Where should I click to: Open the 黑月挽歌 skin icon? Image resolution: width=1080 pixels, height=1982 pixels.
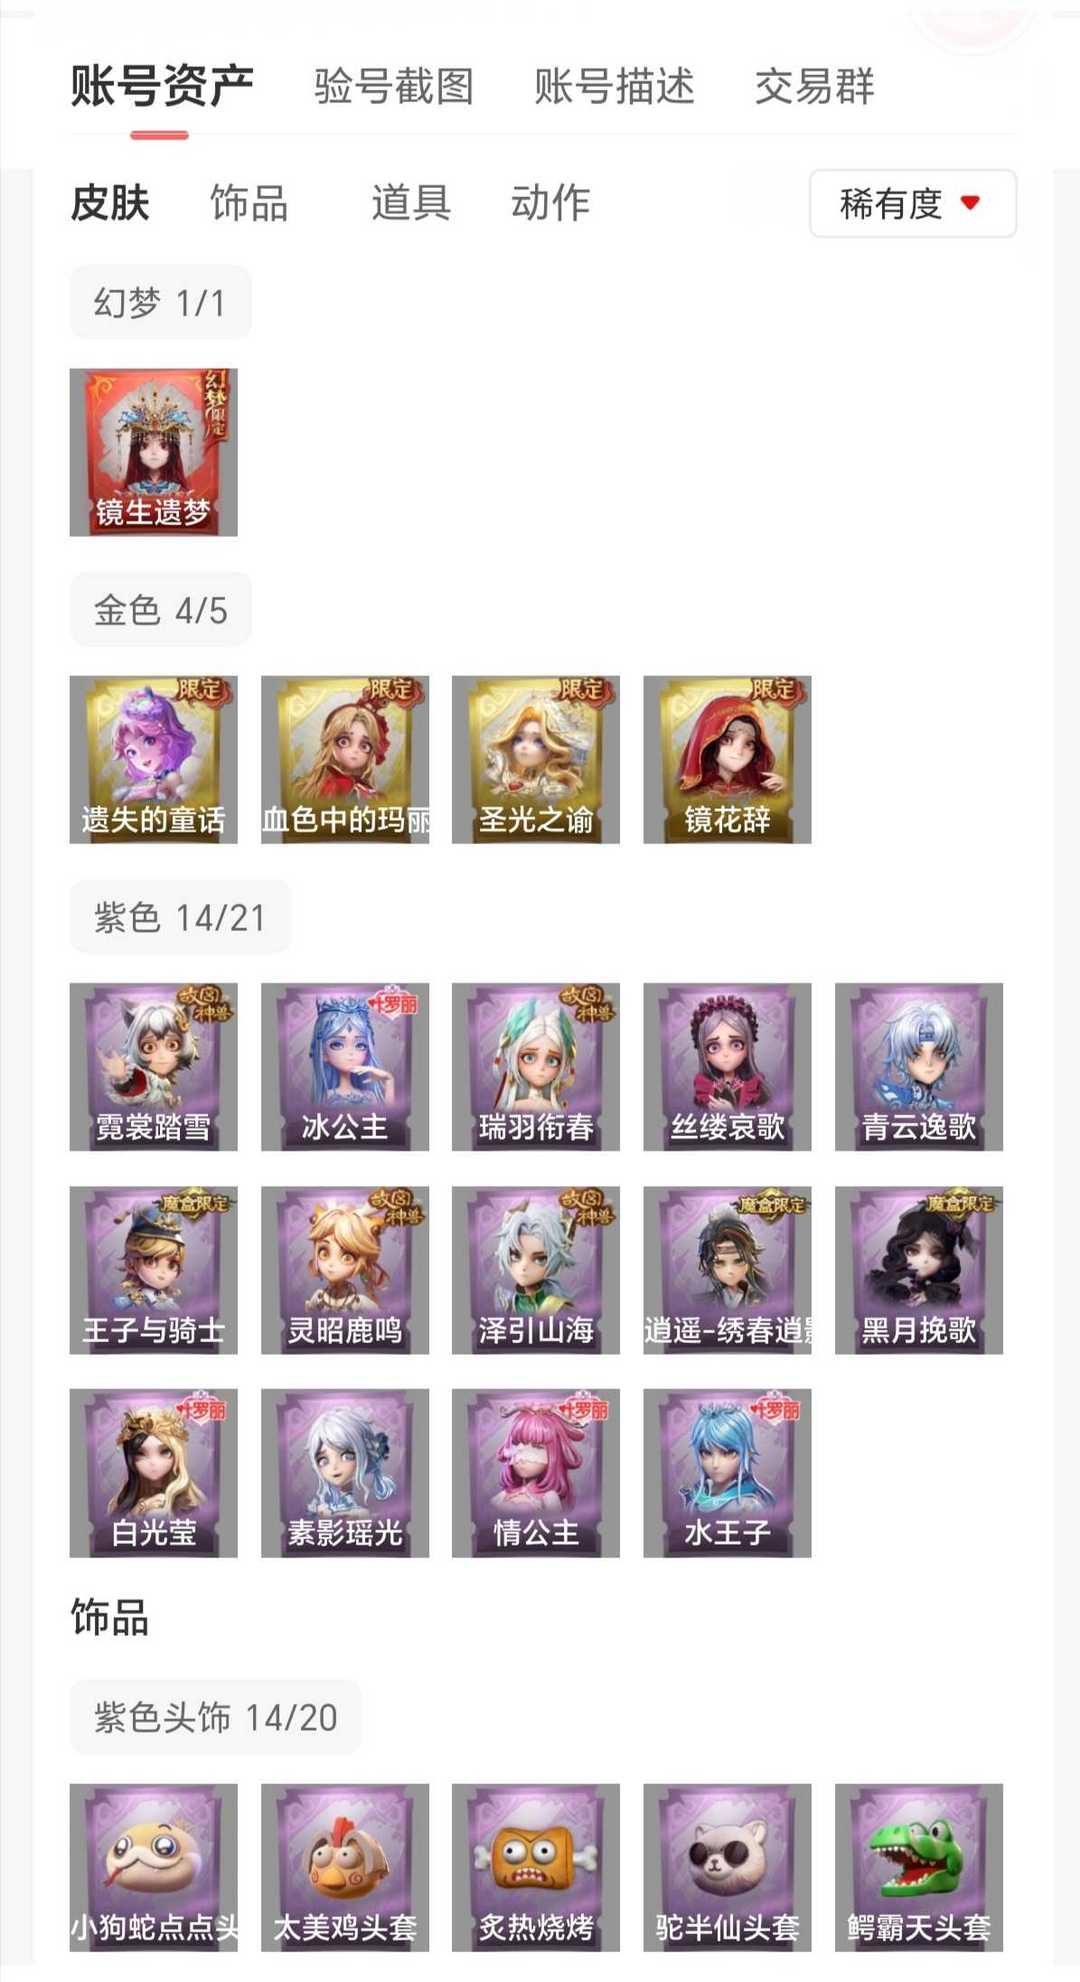tap(919, 1270)
